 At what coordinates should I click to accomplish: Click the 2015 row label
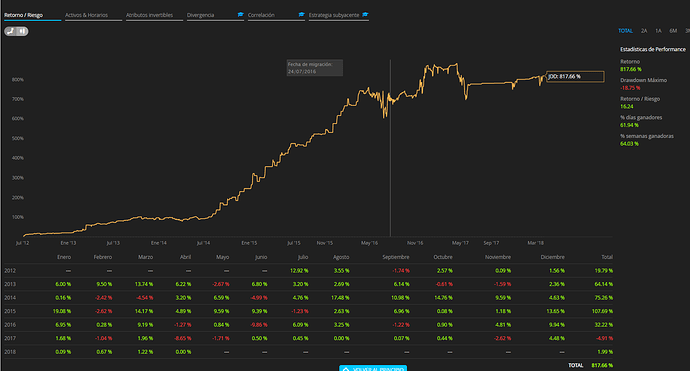coord(10,311)
